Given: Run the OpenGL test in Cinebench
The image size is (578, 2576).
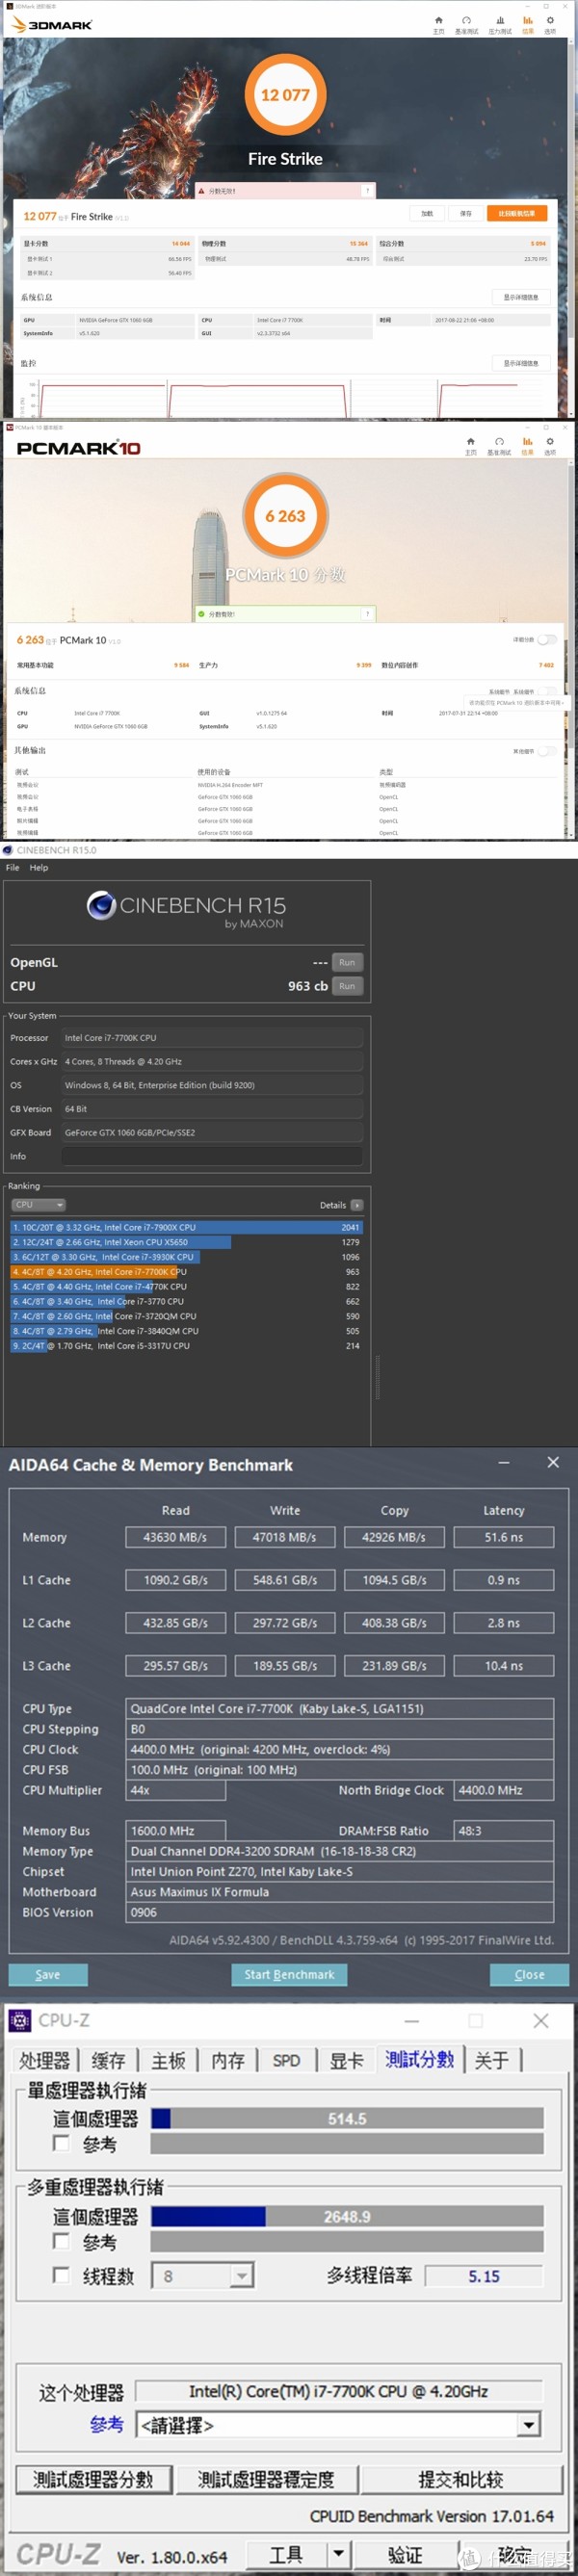Looking at the screenshot, I should click(347, 962).
